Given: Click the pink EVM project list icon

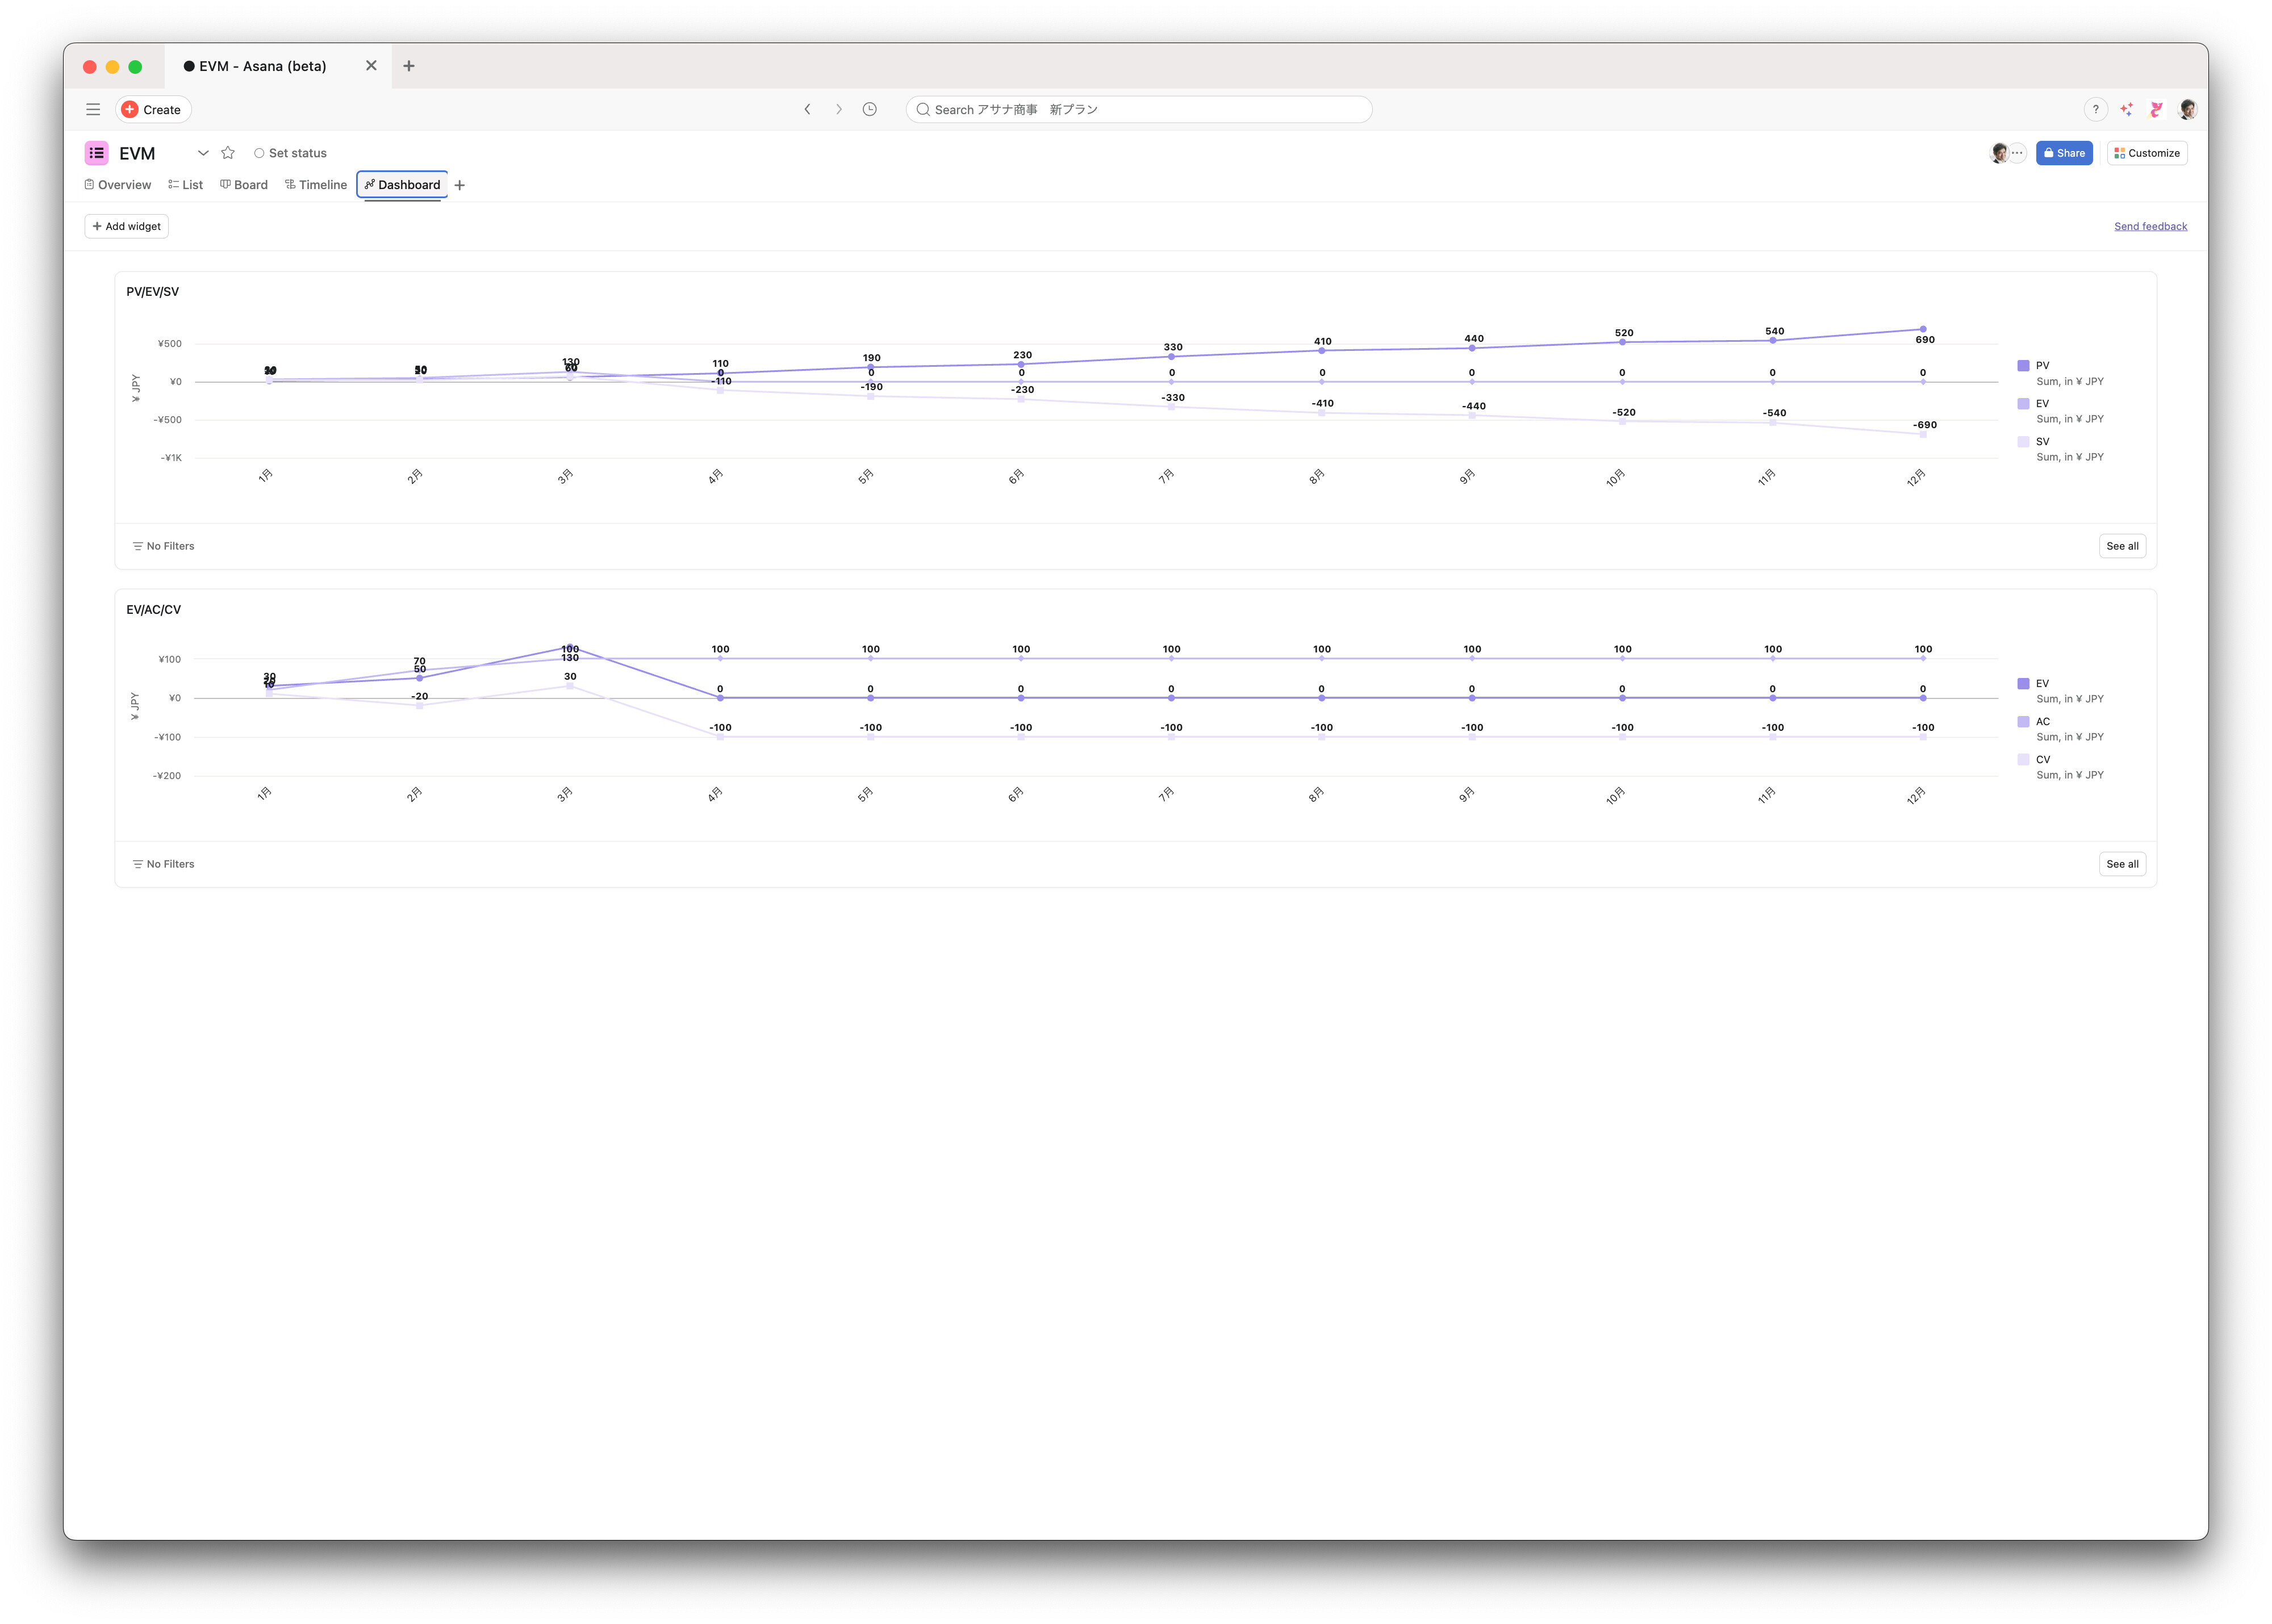Looking at the screenshot, I should (96, 153).
